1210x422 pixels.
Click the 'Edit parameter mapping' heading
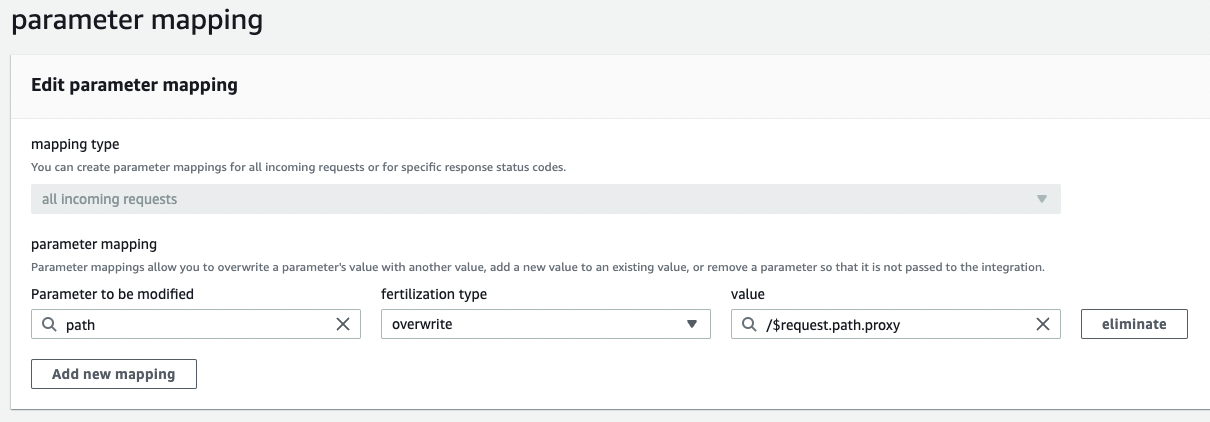[x=135, y=85]
